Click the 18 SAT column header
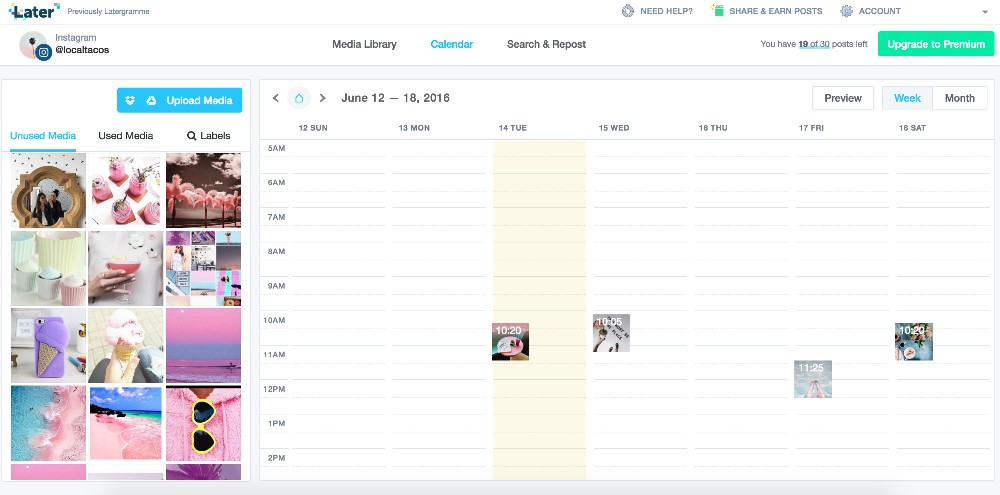Image resolution: width=1000 pixels, height=495 pixels. pyautogui.click(x=912, y=128)
